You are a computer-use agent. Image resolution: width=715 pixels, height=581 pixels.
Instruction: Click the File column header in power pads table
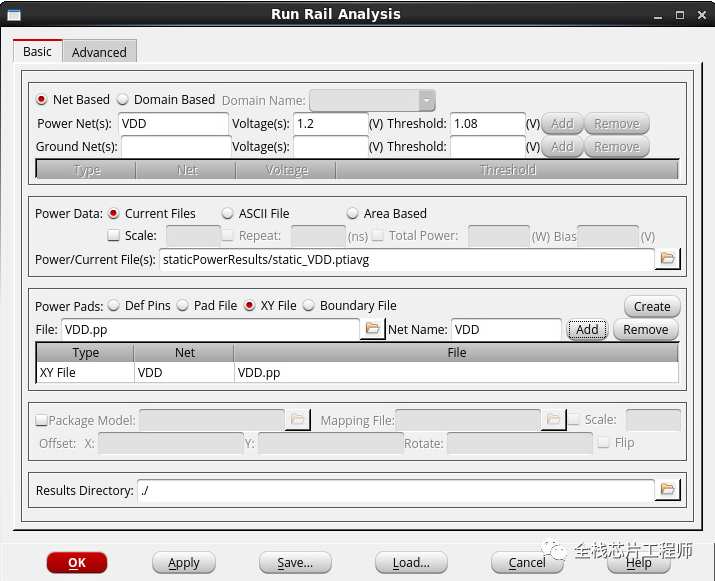pyautogui.click(x=456, y=353)
